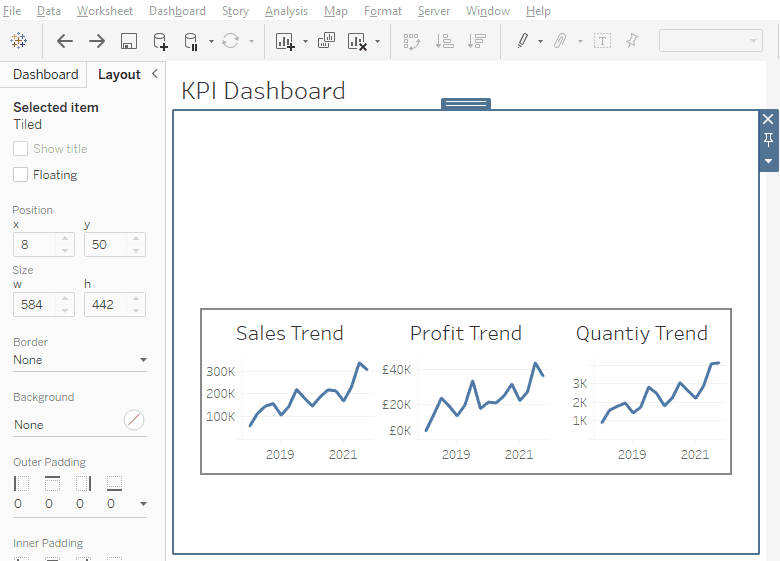
Task: Click the New Data Source icon
Action: point(160,41)
